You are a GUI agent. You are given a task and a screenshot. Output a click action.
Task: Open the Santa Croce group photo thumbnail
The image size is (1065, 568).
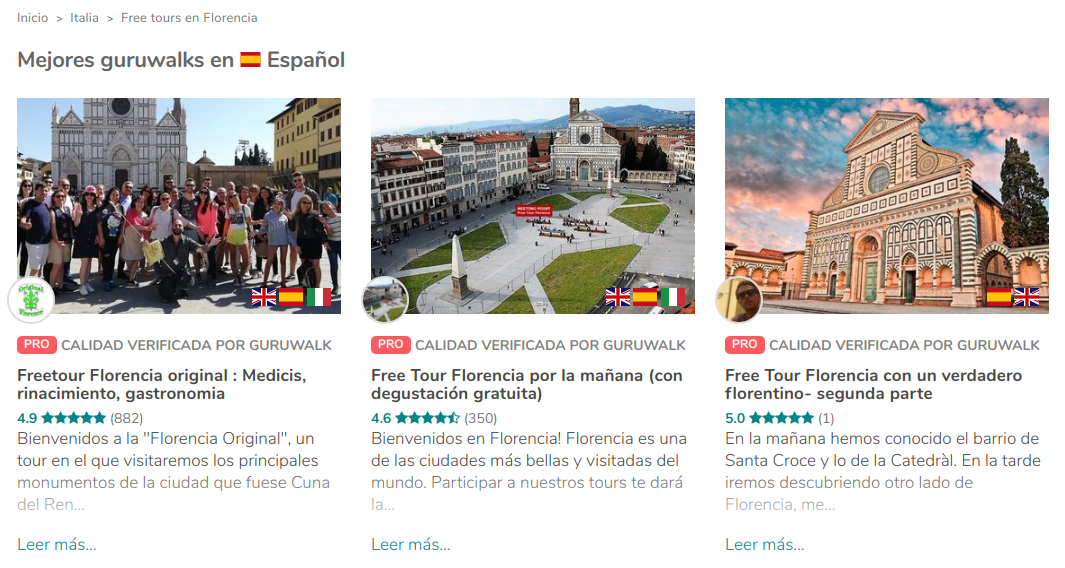tap(179, 206)
